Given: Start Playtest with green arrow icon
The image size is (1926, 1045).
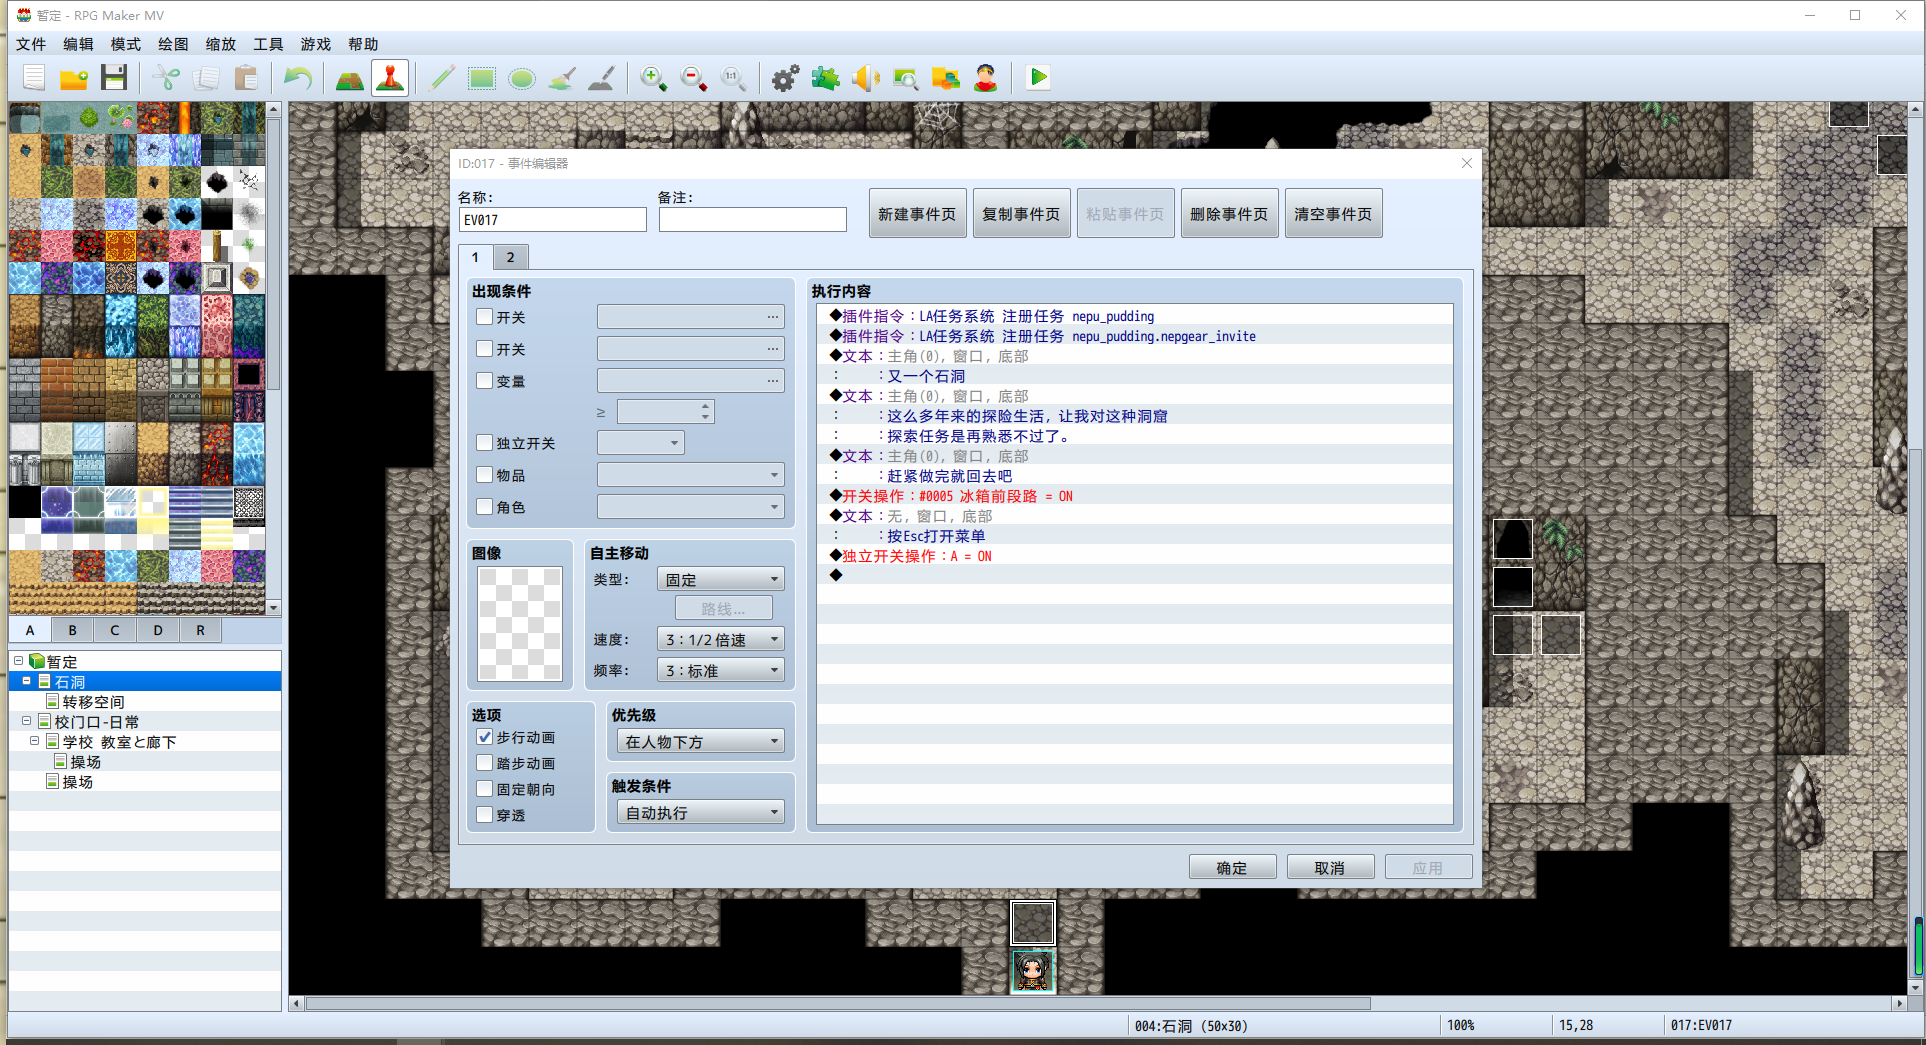Looking at the screenshot, I should [1038, 78].
